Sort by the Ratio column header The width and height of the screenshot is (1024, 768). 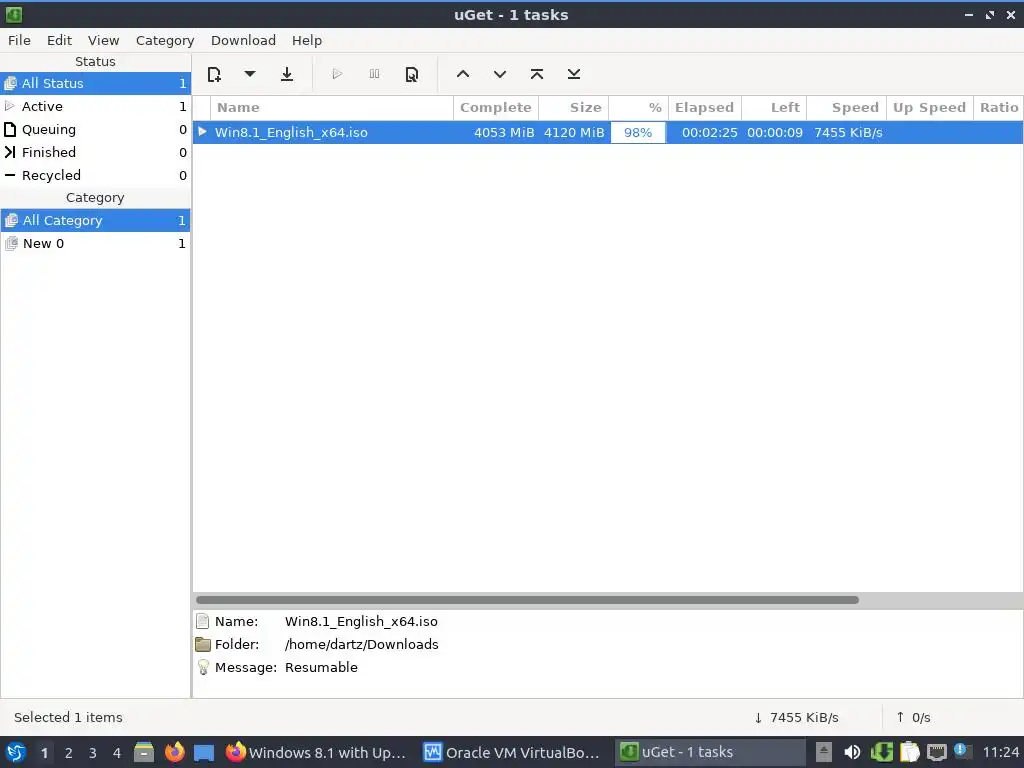point(999,108)
